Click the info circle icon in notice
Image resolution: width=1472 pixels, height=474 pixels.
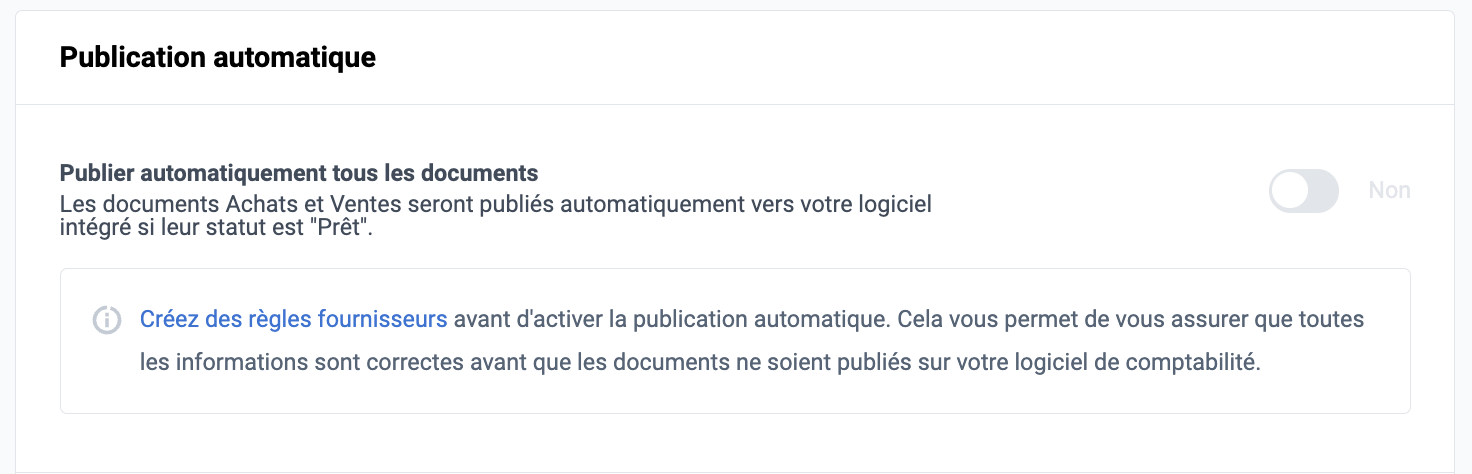pyautogui.click(x=107, y=321)
